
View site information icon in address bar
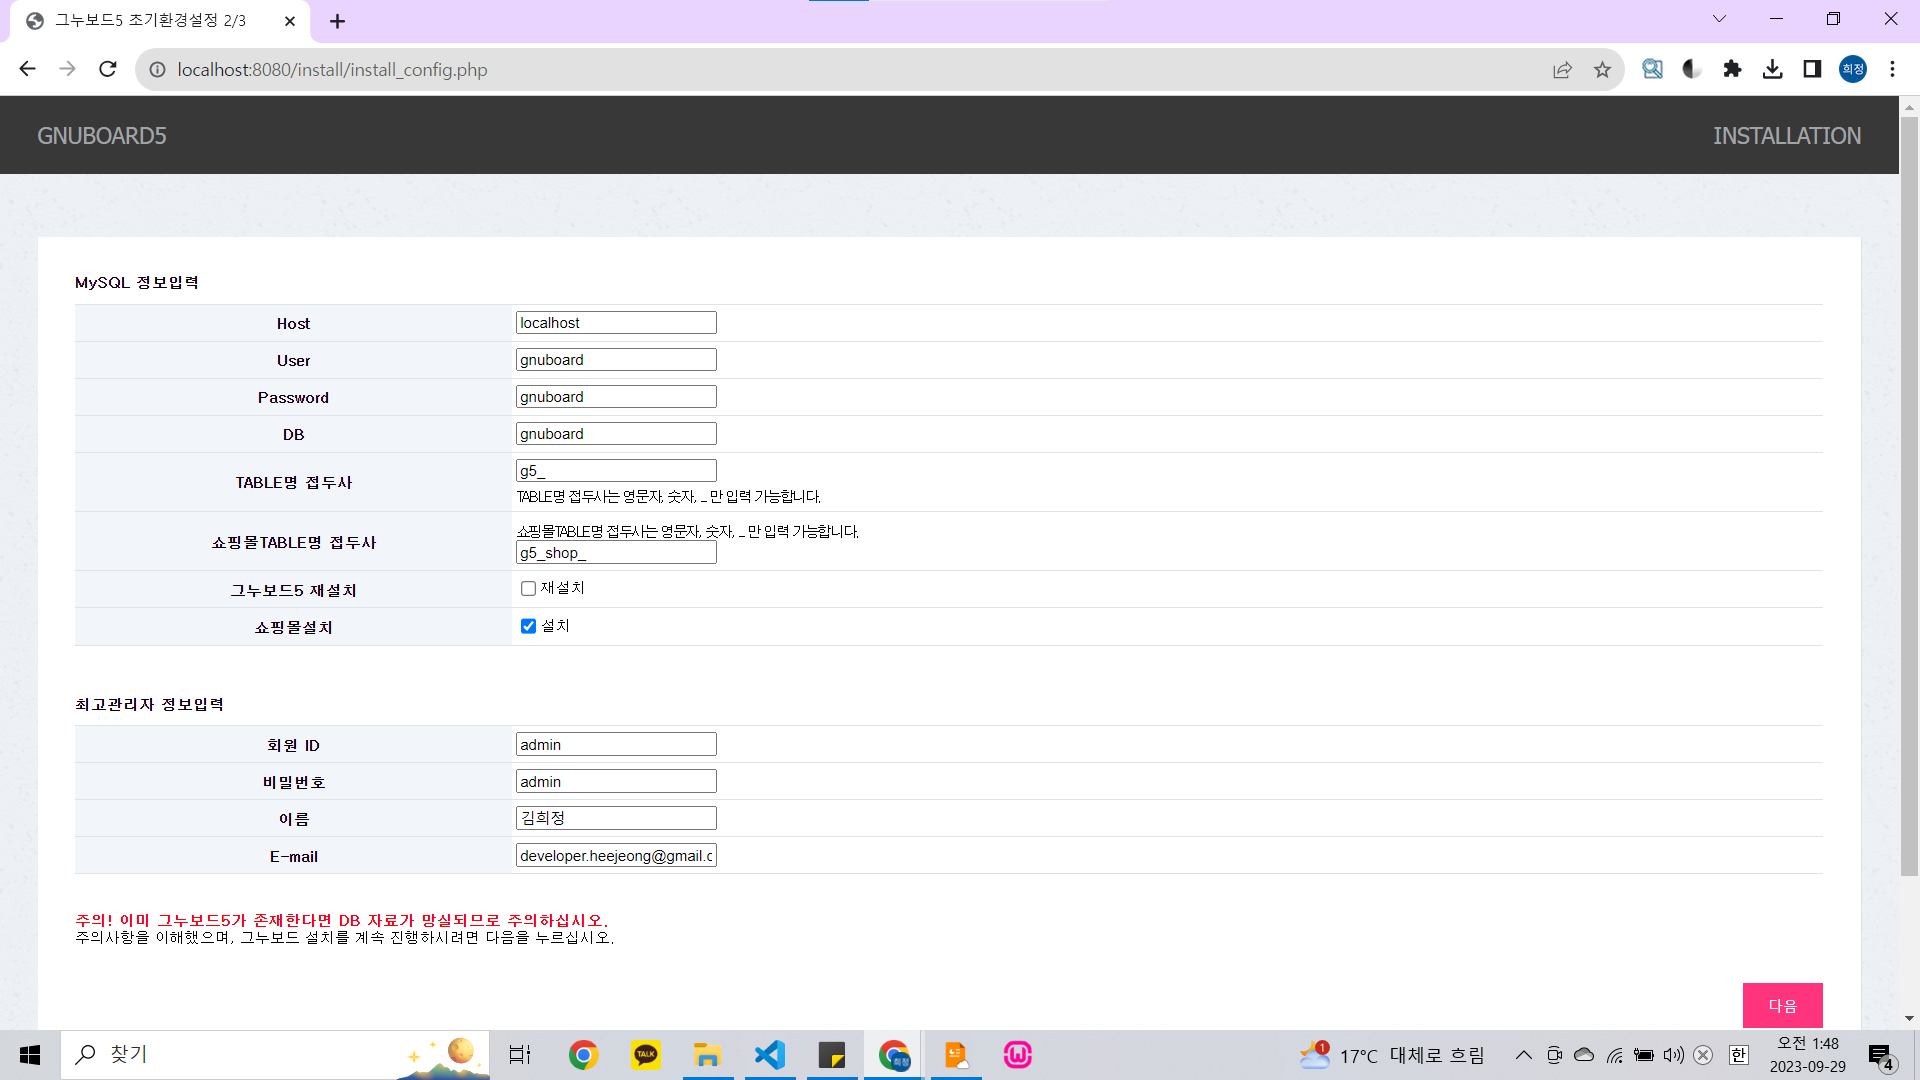157,70
